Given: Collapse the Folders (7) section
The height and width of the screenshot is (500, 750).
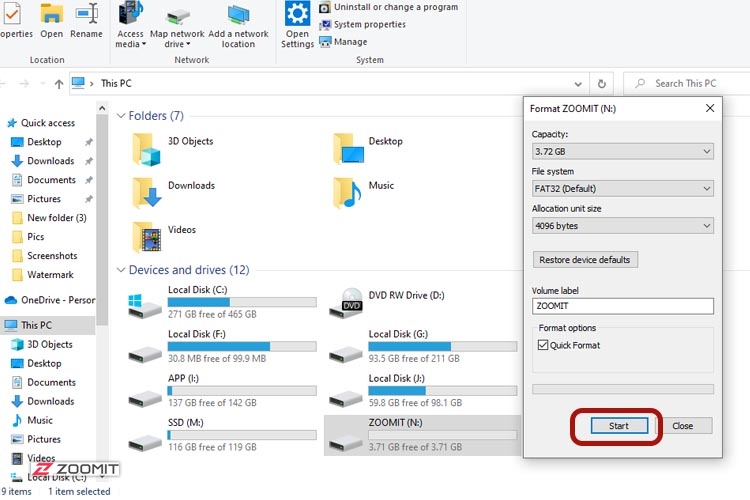Looking at the screenshot, I should point(122,116).
